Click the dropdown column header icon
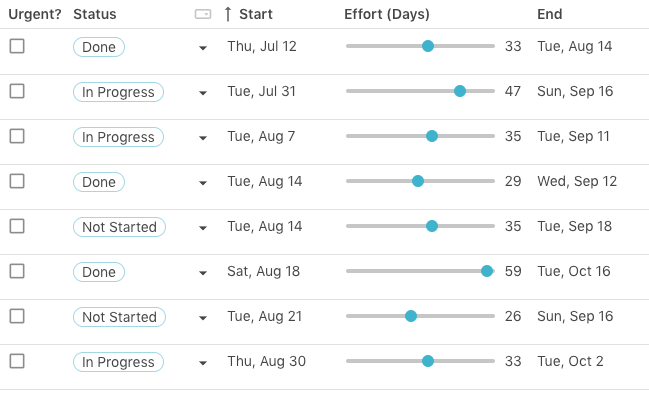This screenshot has height=394, width=649. (x=203, y=14)
